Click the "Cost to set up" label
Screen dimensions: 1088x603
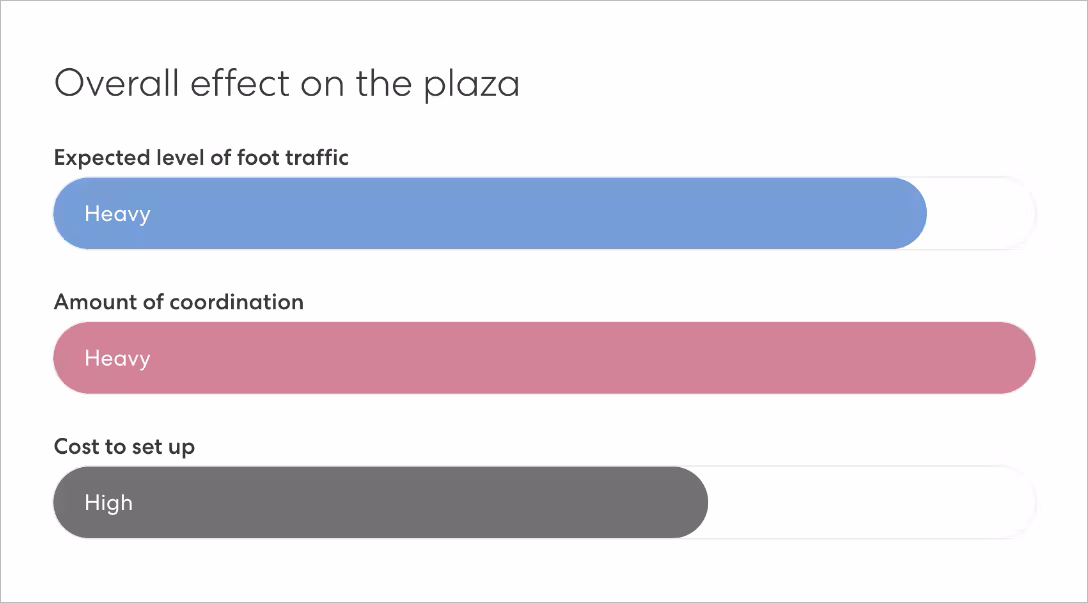tap(124, 446)
